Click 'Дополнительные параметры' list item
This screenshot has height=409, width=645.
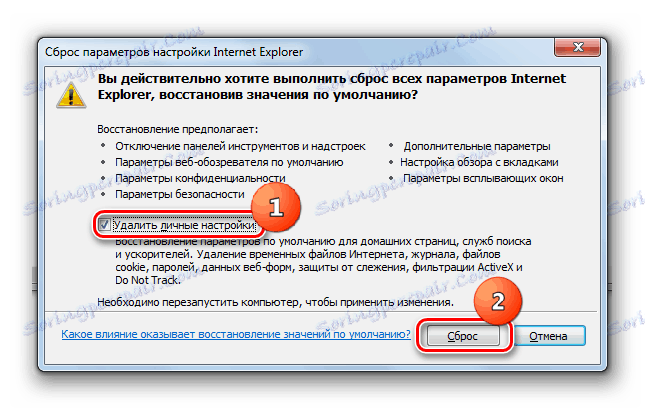(x=477, y=146)
